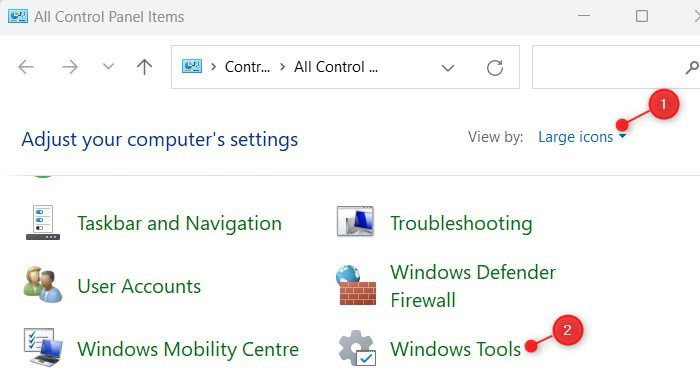Click the Windows Defender Firewall brick icon

click(x=356, y=286)
